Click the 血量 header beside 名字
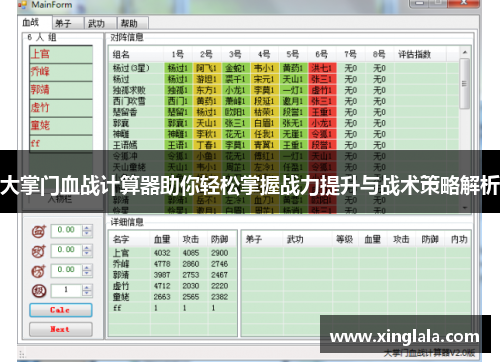The image size is (500, 362). tap(164, 239)
